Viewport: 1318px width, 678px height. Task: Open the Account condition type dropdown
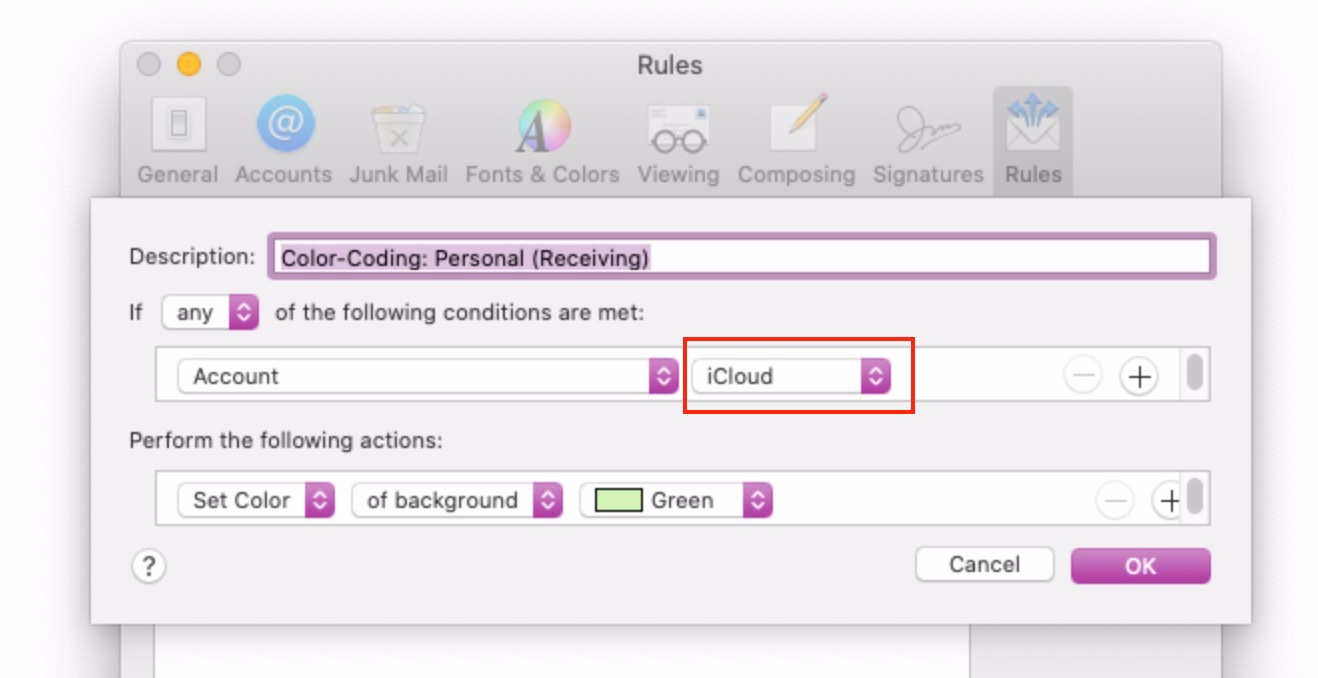click(x=427, y=377)
